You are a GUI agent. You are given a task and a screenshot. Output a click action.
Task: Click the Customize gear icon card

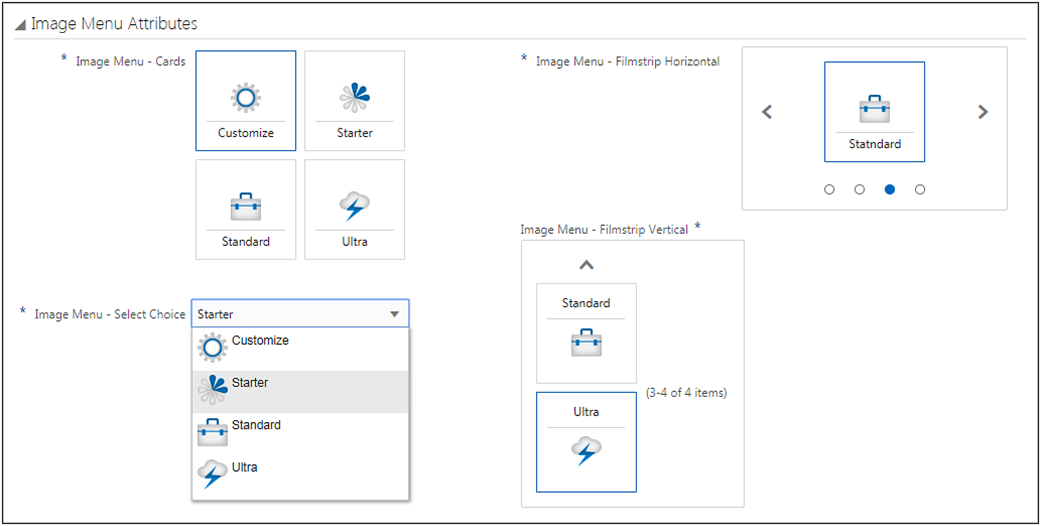tap(245, 100)
